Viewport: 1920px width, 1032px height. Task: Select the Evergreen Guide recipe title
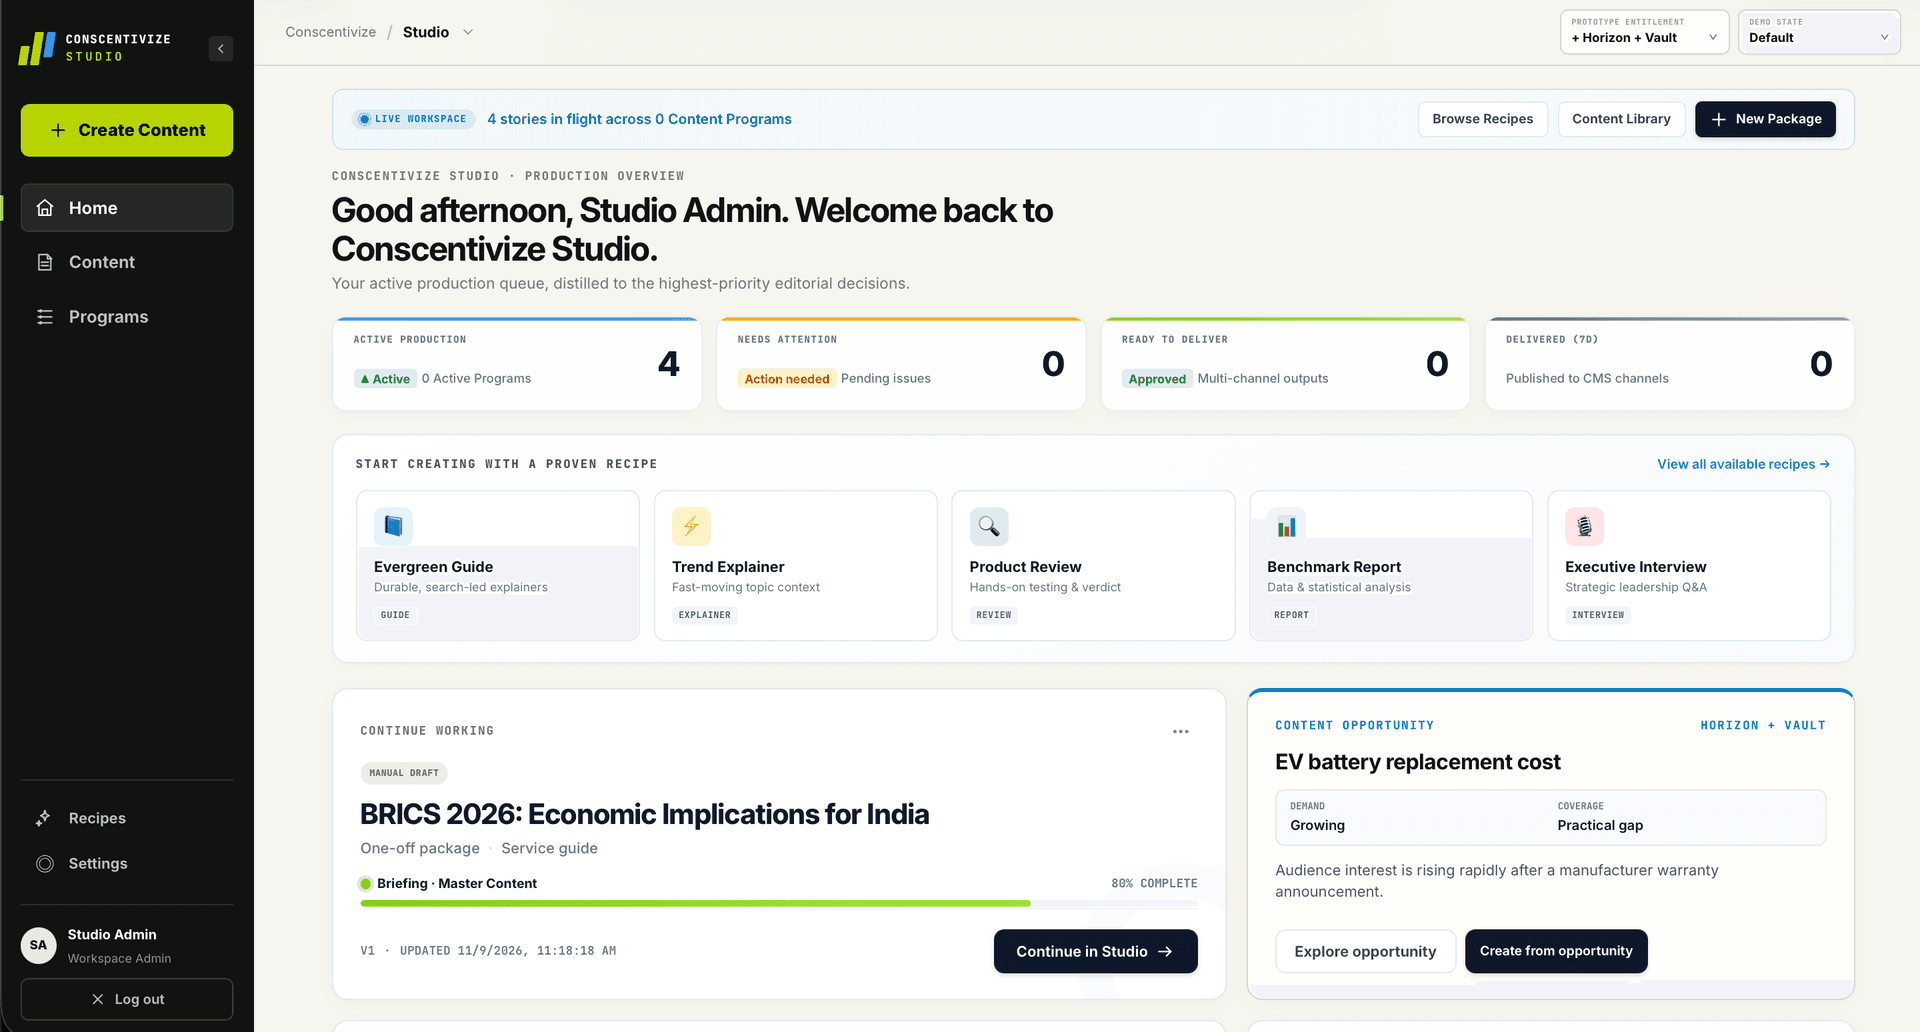(x=433, y=567)
